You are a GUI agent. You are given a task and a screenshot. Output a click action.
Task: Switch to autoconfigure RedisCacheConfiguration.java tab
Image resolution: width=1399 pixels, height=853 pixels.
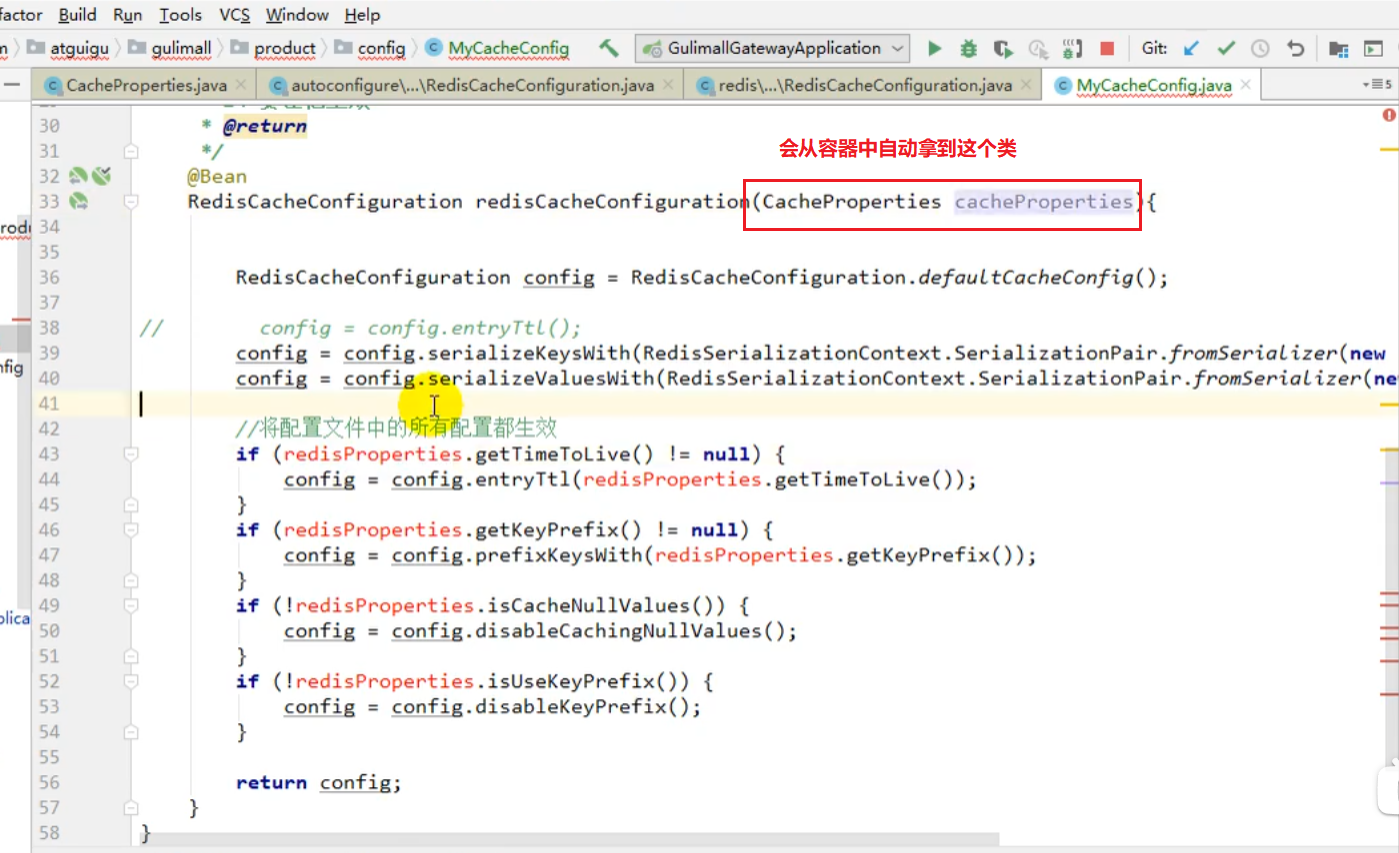470,86
